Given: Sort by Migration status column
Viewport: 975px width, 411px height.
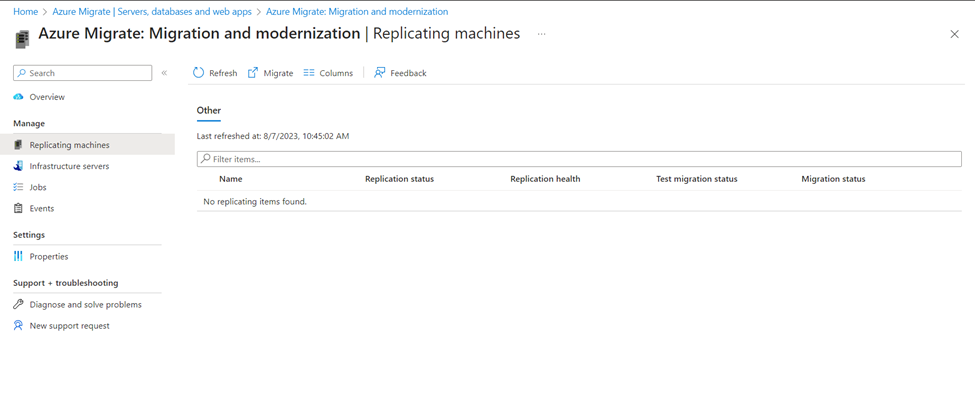Looking at the screenshot, I should tap(833, 179).
